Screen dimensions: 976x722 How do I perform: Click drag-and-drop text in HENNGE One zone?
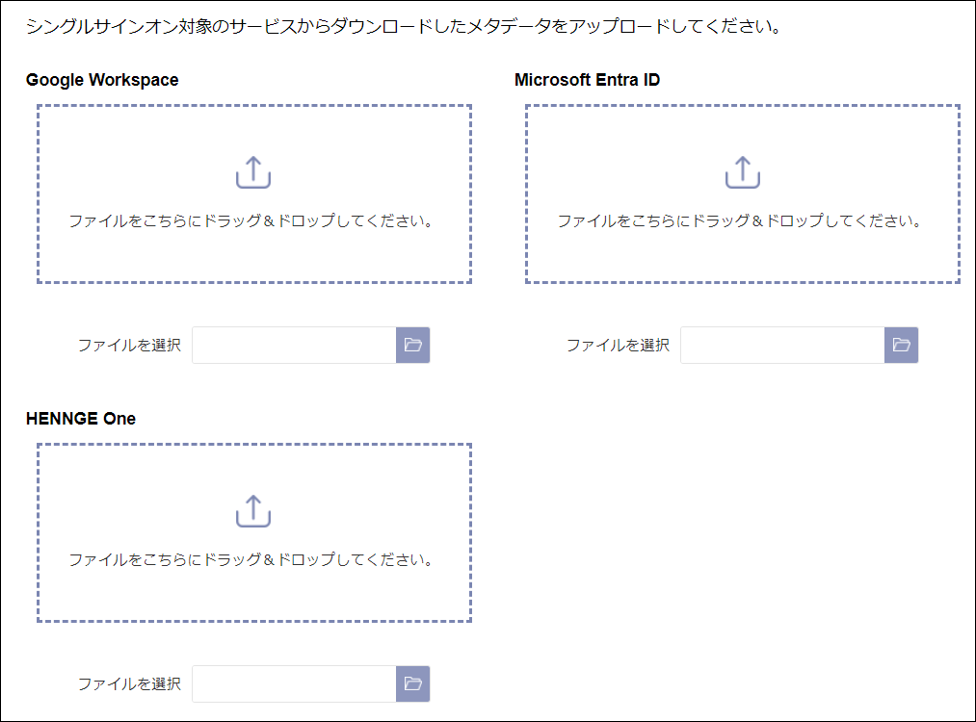tap(251, 560)
